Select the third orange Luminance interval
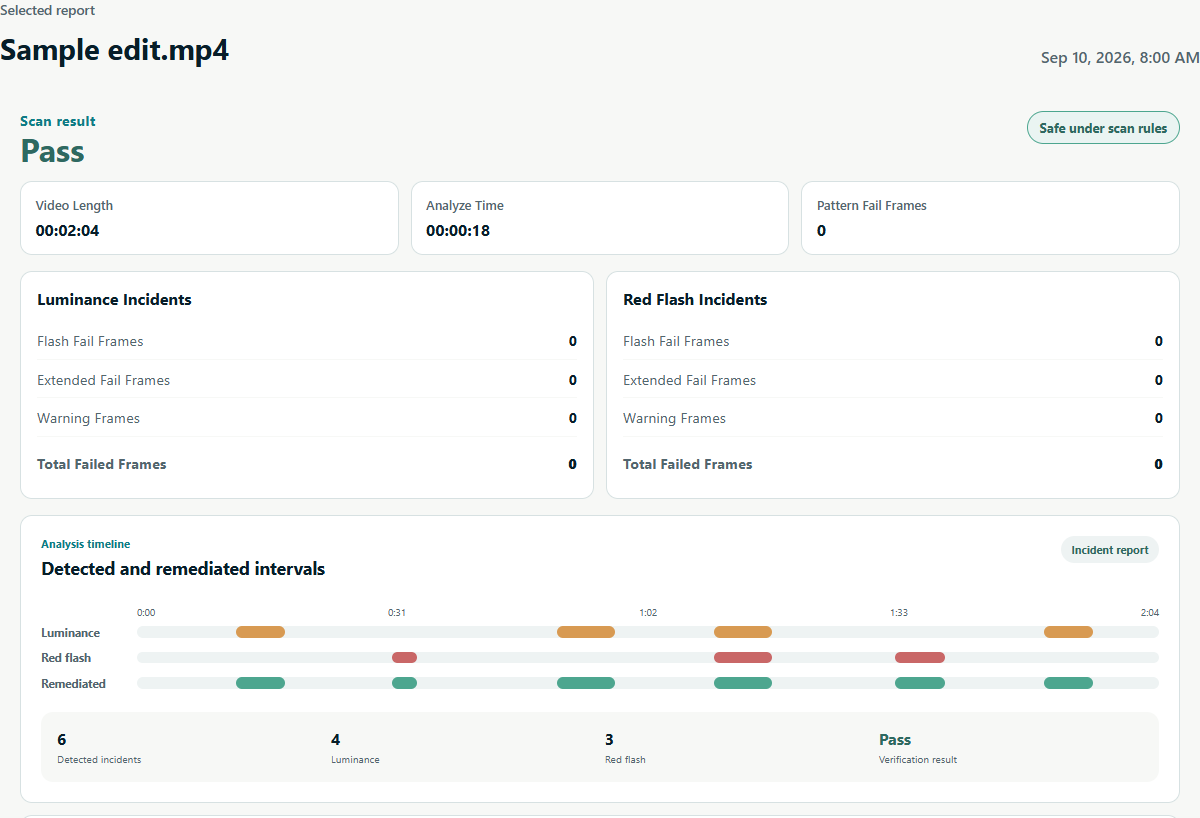The image size is (1200, 818). [743, 632]
